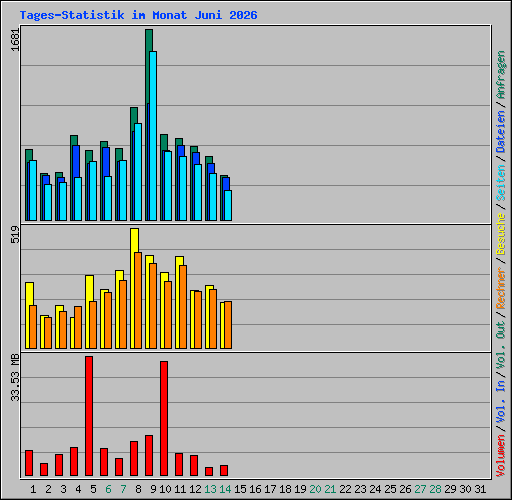Select day label '30' on the x-axis
The height and width of the screenshot is (500, 512).
pos(465,489)
